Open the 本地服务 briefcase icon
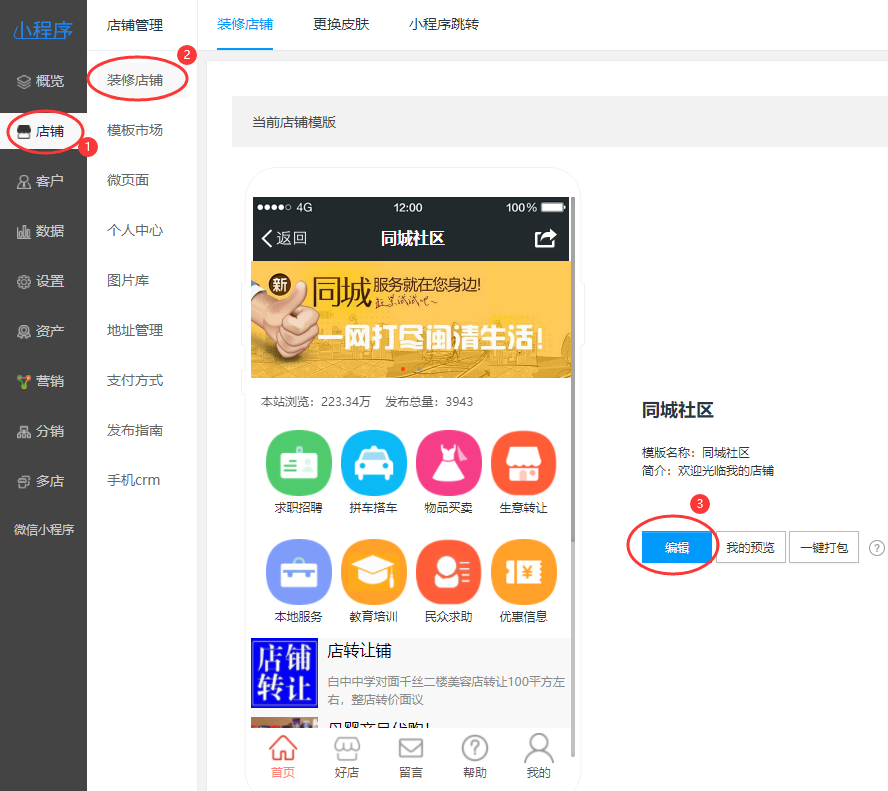 click(x=298, y=572)
